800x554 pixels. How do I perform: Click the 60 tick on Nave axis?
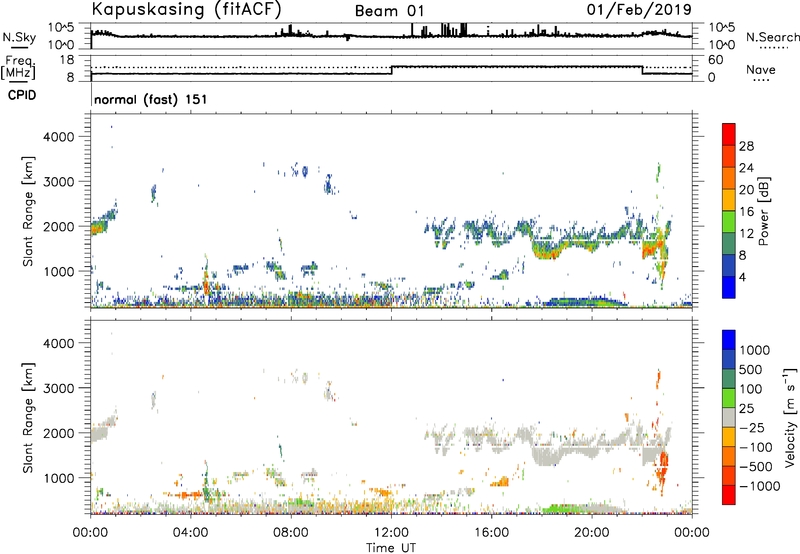pos(715,60)
